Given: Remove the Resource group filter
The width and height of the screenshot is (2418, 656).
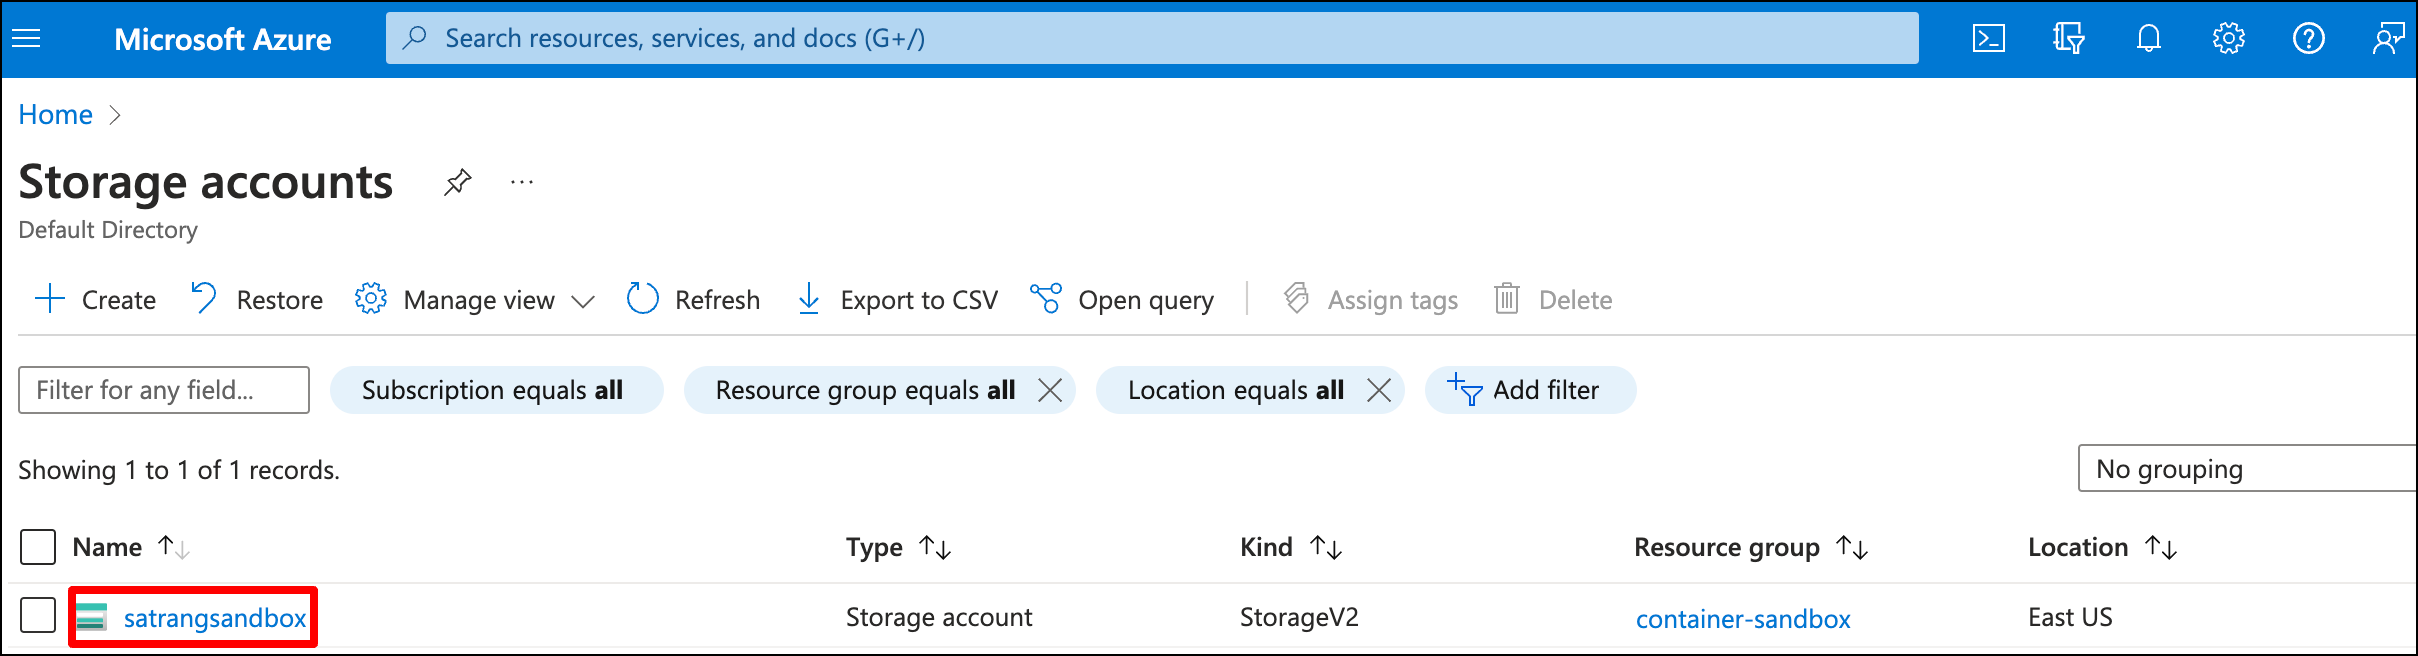Looking at the screenshot, I should (1050, 390).
